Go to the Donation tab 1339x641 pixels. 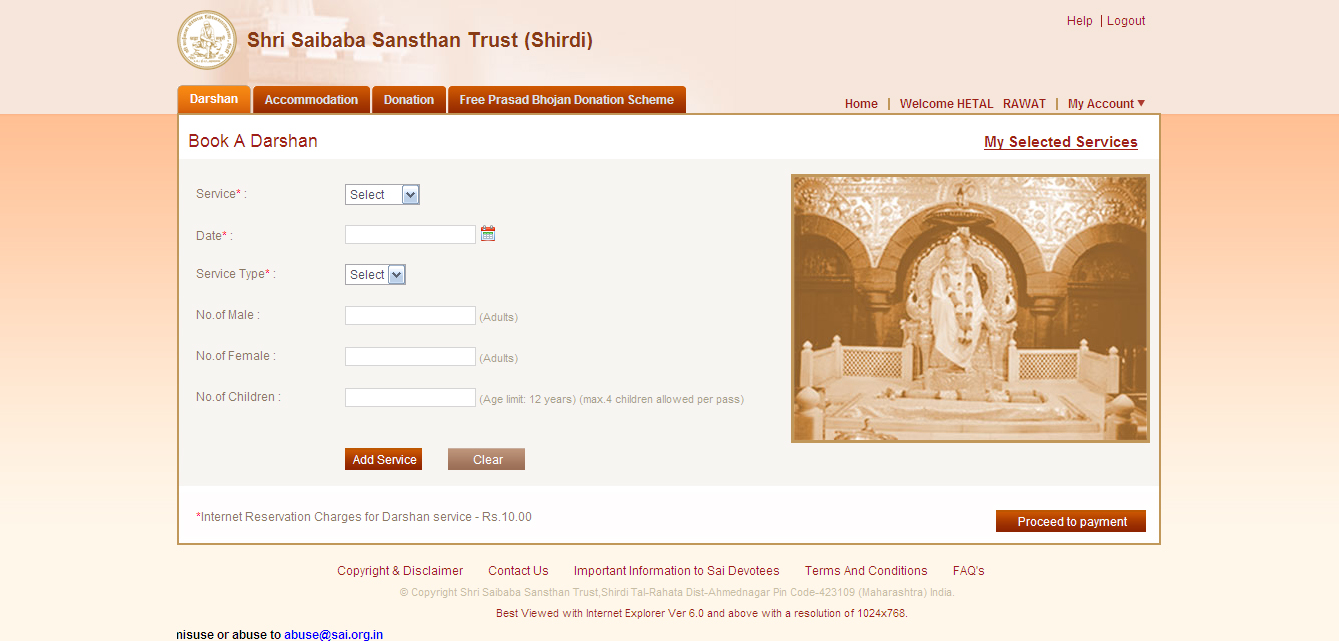(x=409, y=100)
